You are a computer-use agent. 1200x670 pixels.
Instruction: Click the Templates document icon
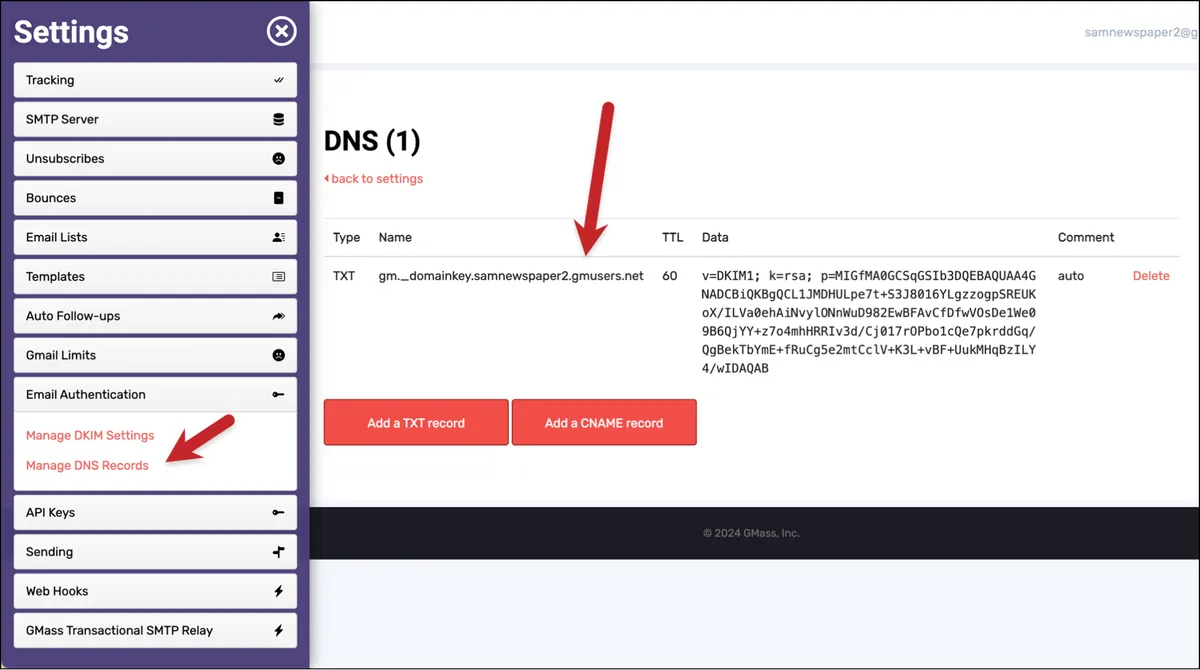coord(279,277)
